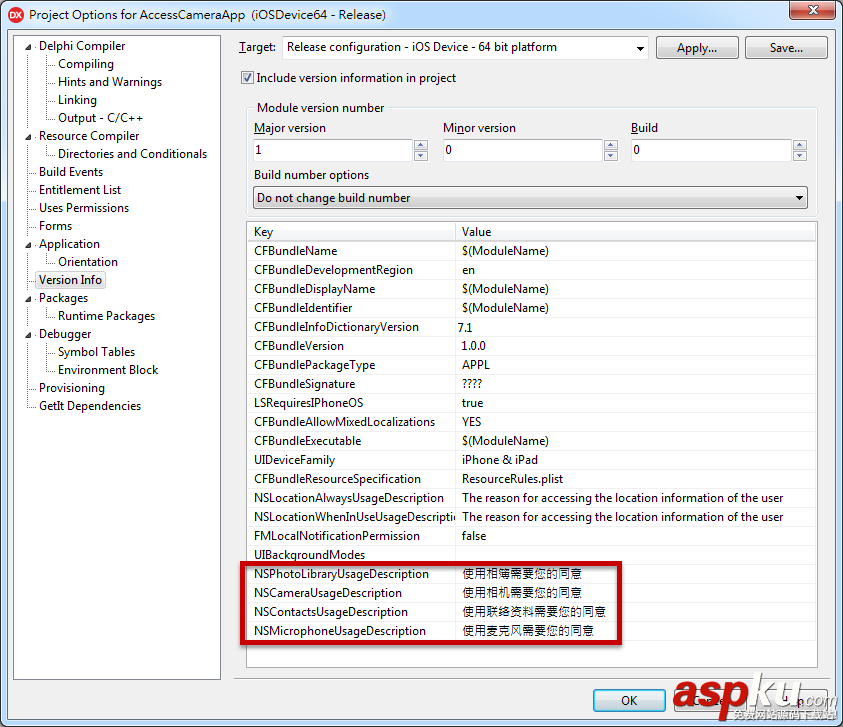The width and height of the screenshot is (843, 727).
Task: Select Directories and Conditionals tree item
Action: click(132, 154)
